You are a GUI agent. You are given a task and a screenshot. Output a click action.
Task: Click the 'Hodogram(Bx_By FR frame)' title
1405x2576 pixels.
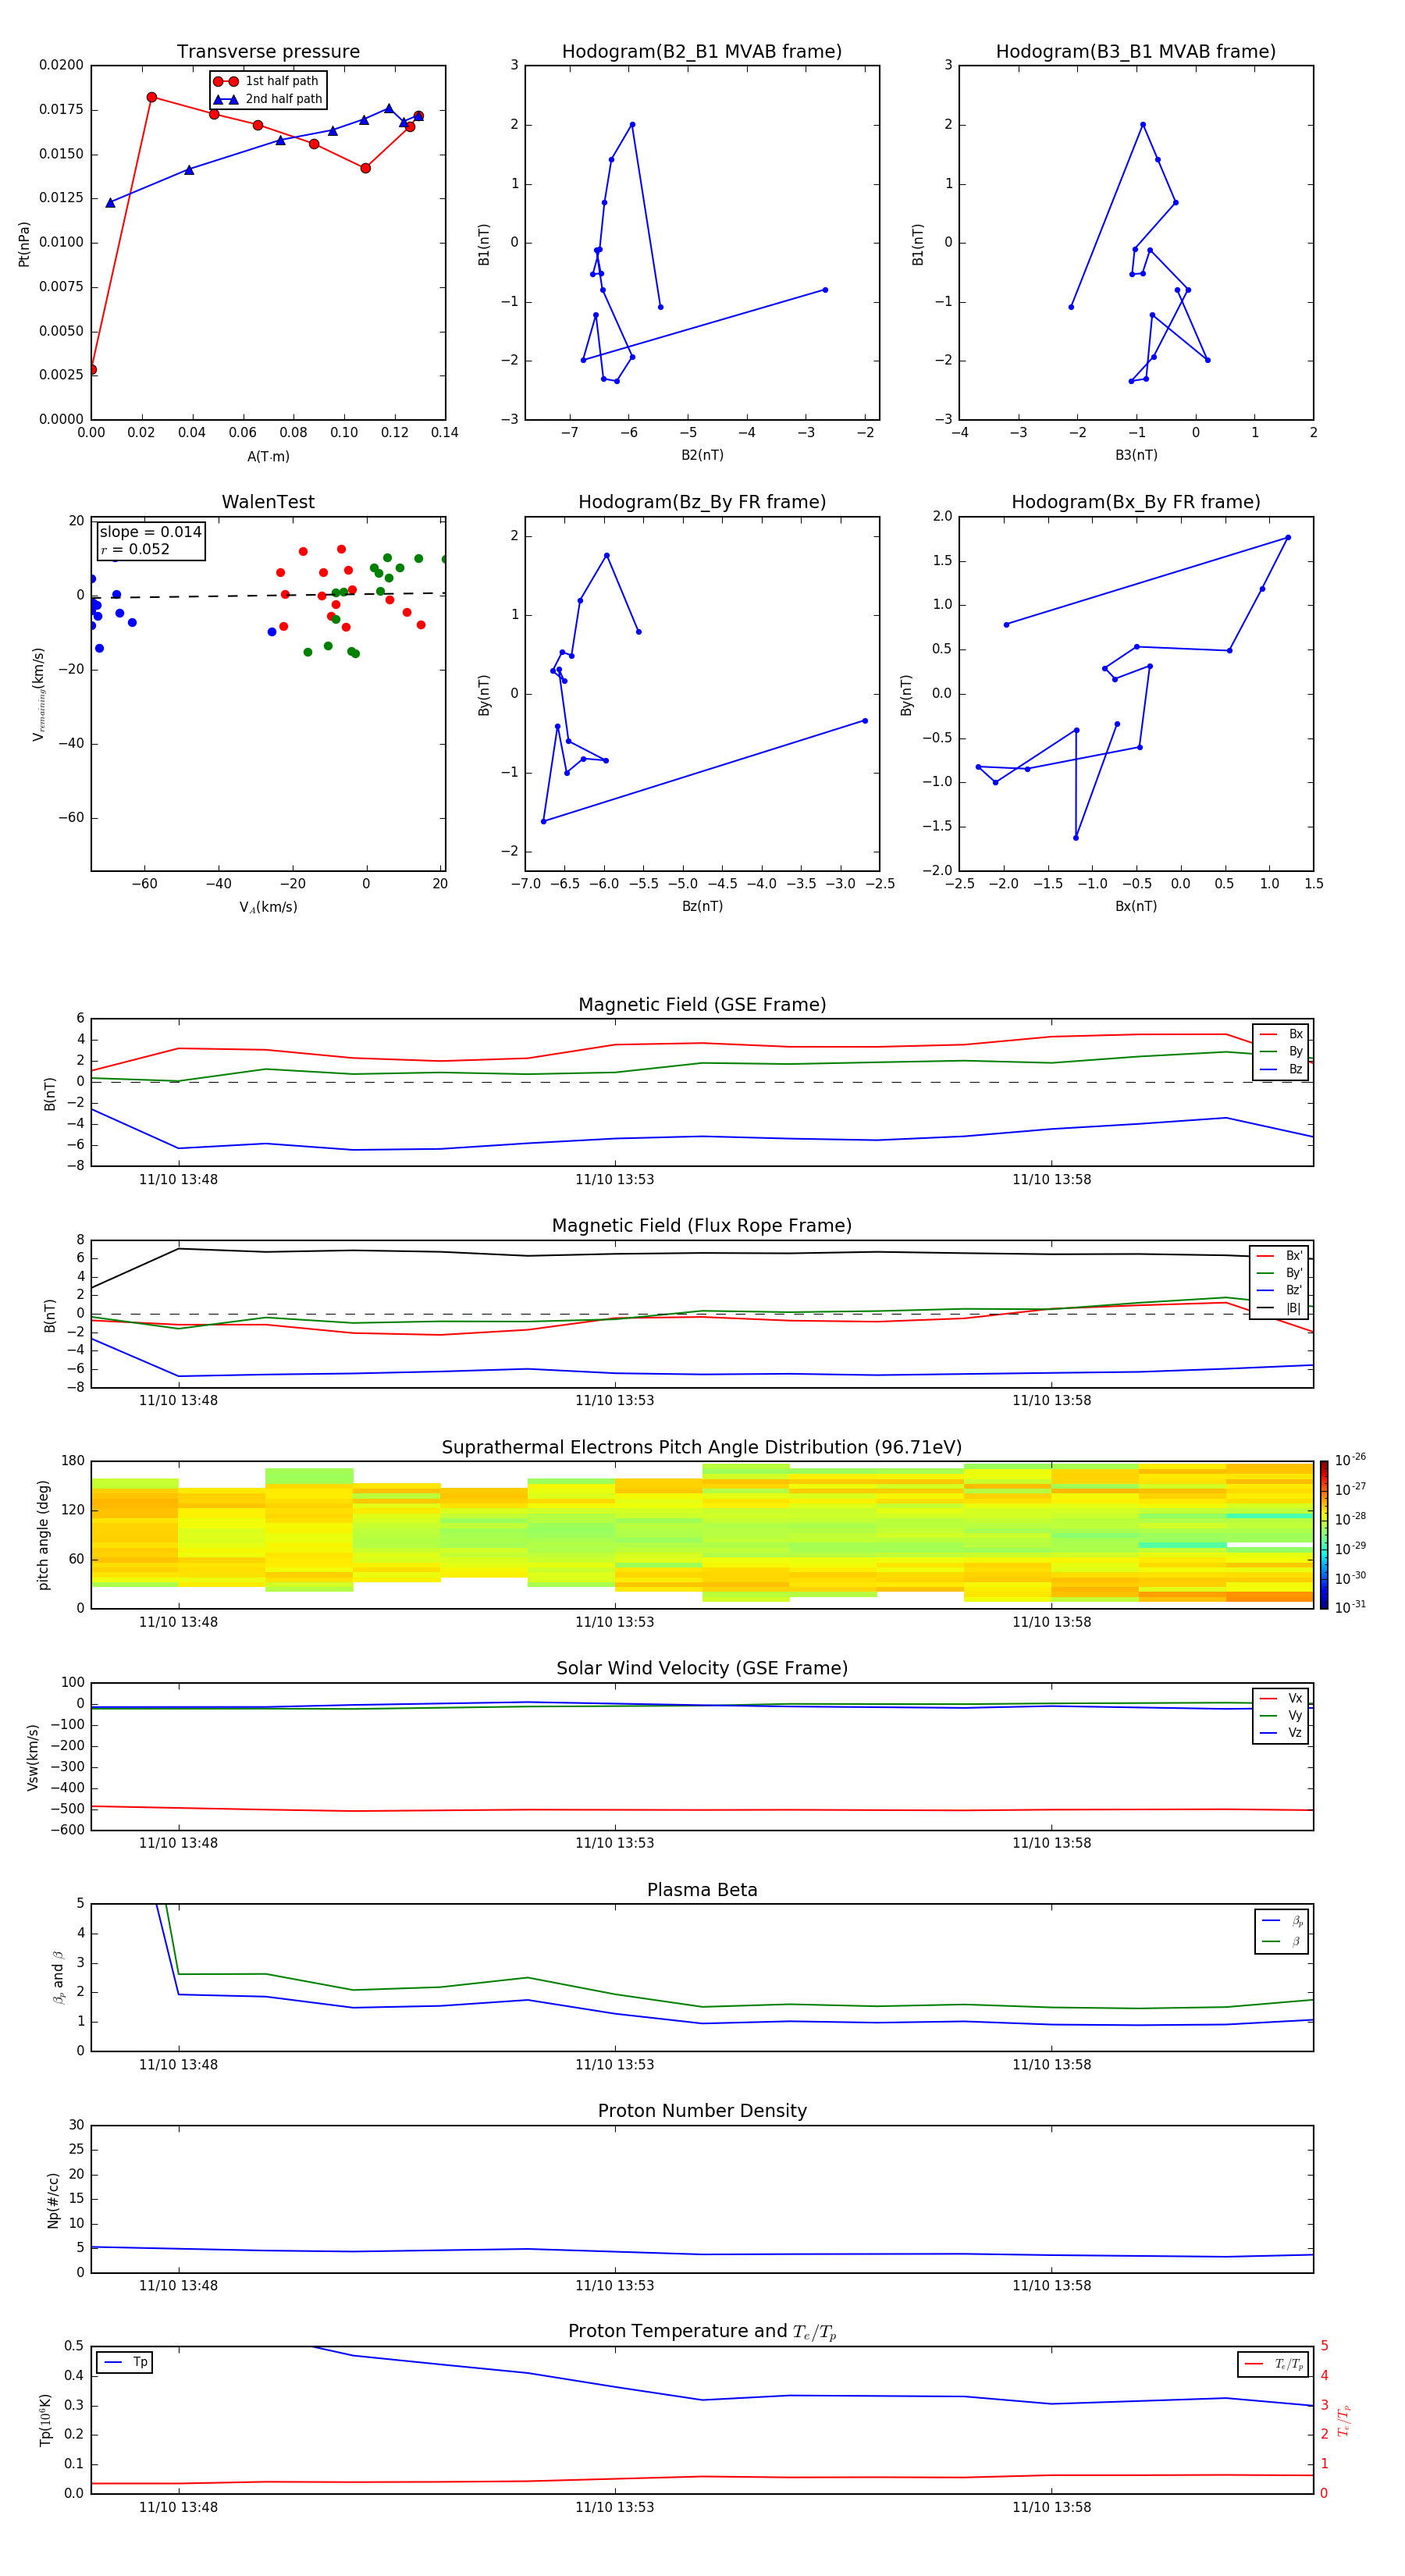point(1136,502)
